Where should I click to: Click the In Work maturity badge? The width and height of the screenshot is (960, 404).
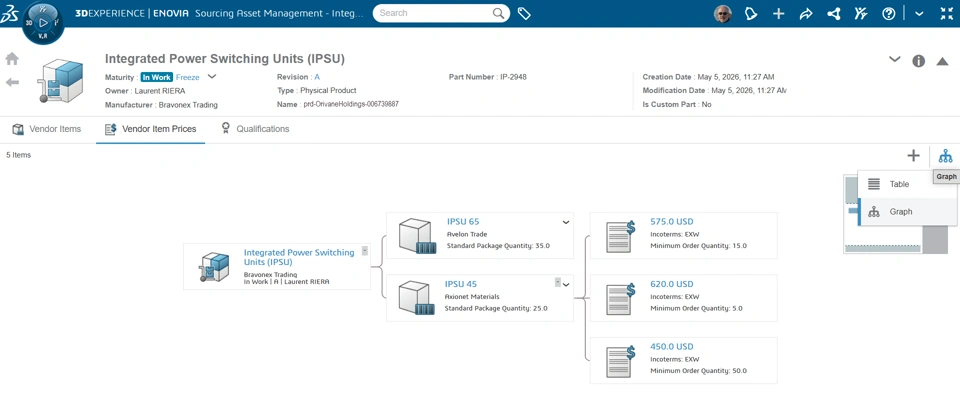(157, 77)
